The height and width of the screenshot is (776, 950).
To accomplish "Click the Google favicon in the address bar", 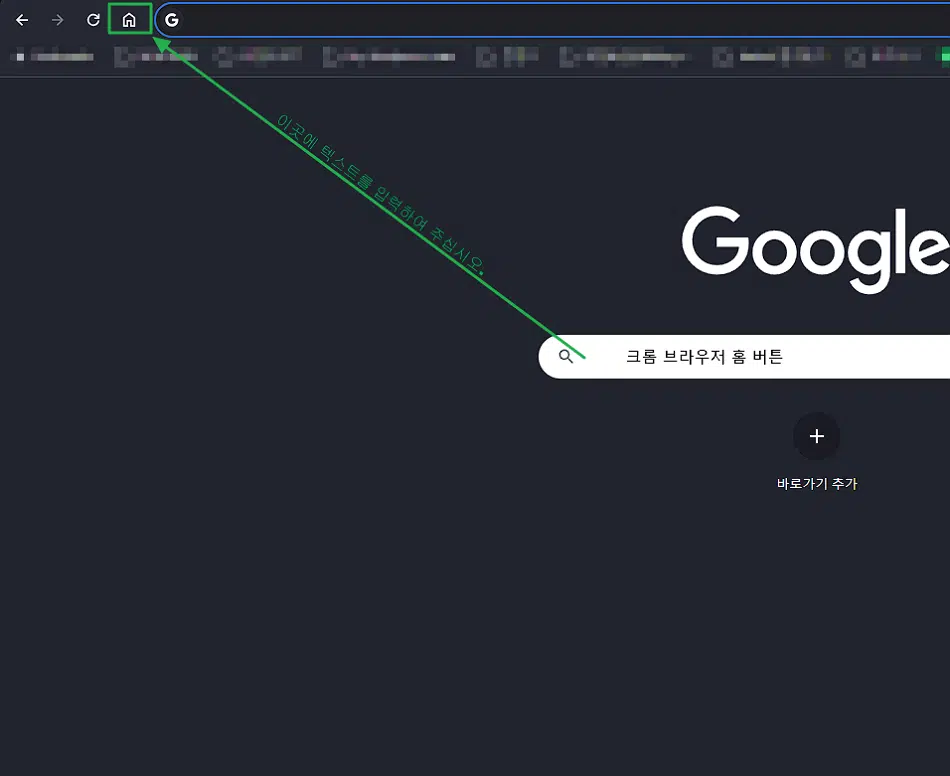I will coord(171,19).
